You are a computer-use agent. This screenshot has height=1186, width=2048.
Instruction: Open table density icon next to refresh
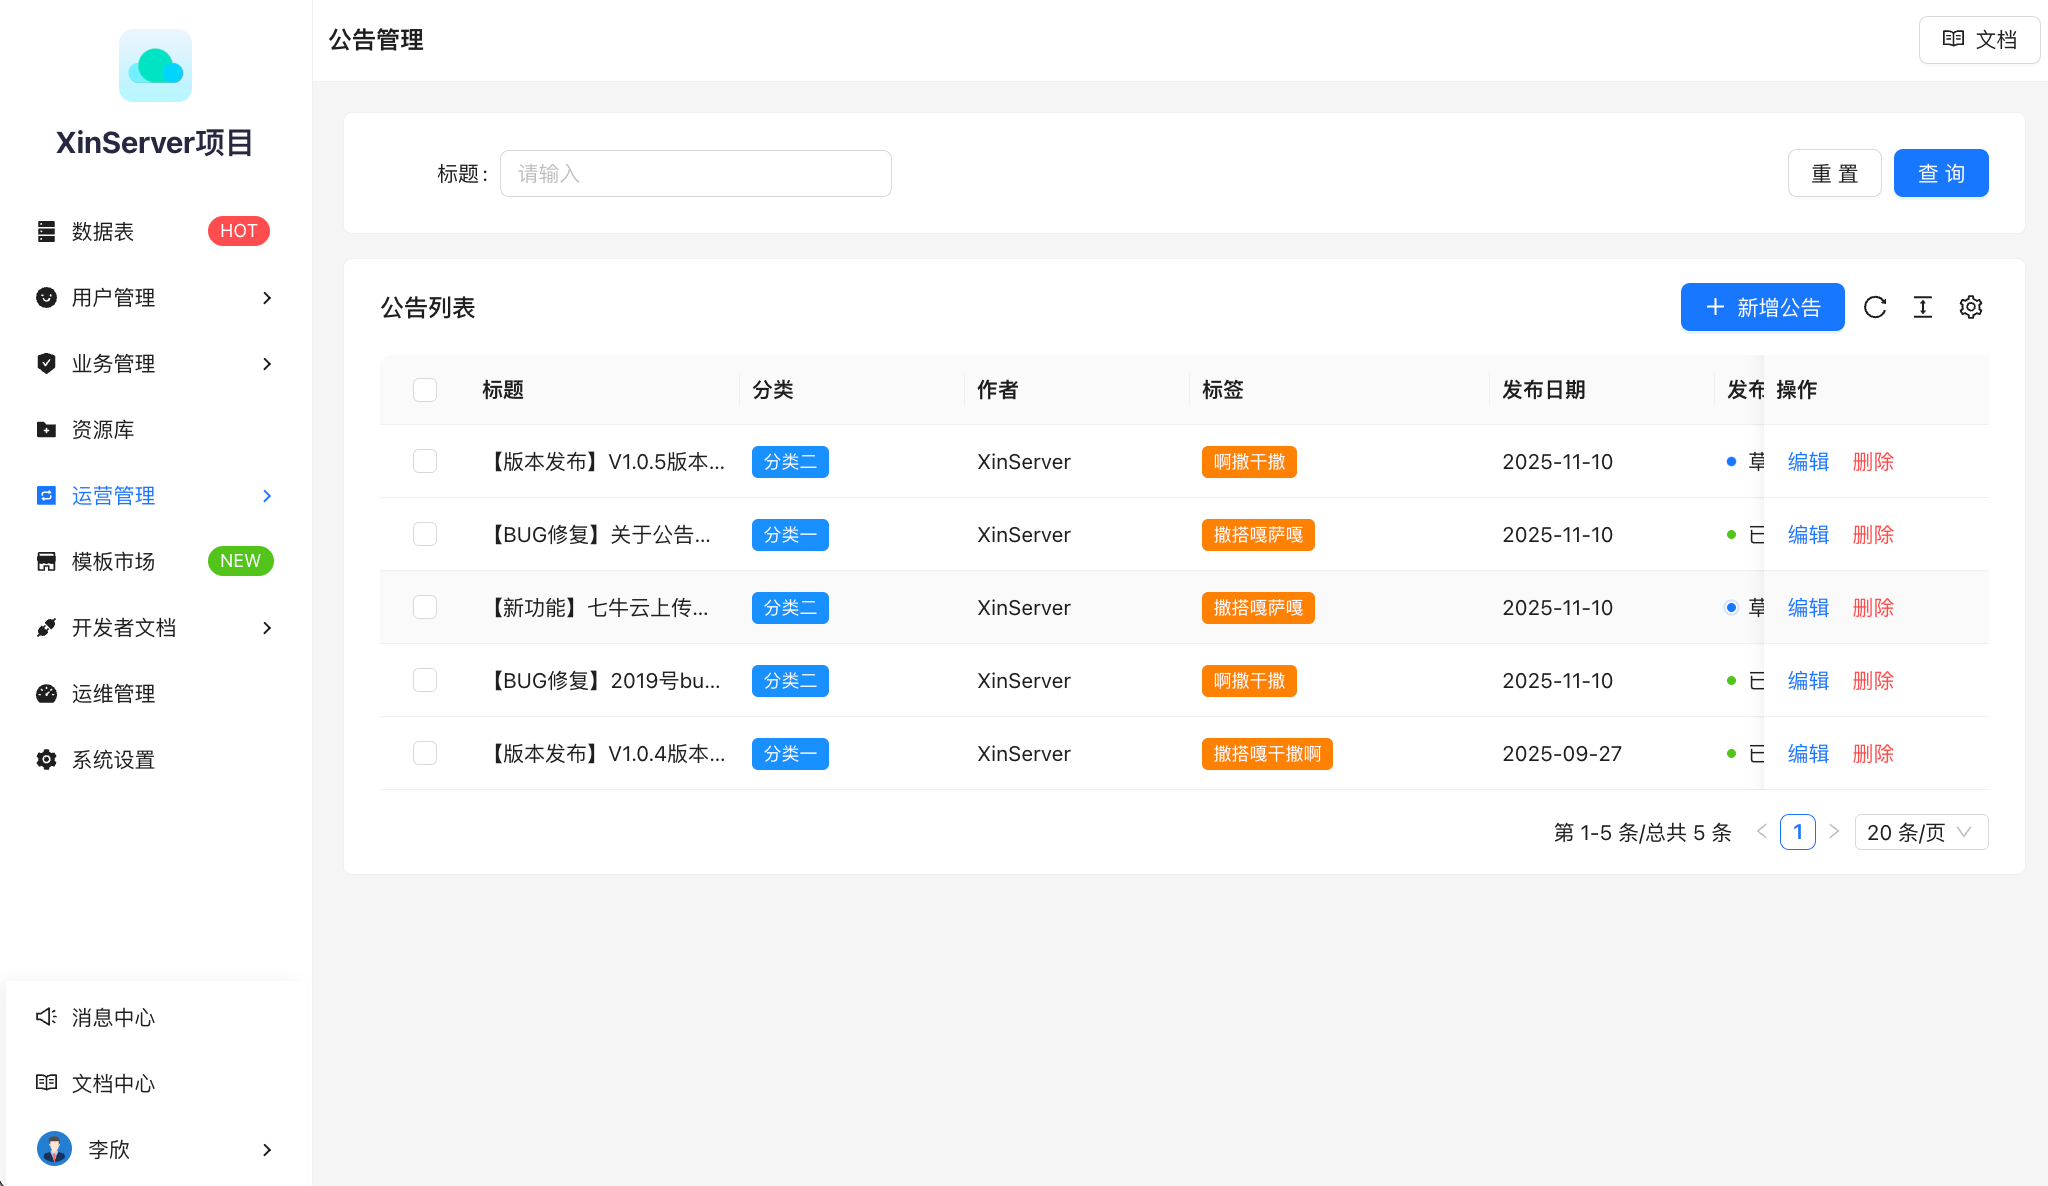coord(1923,307)
